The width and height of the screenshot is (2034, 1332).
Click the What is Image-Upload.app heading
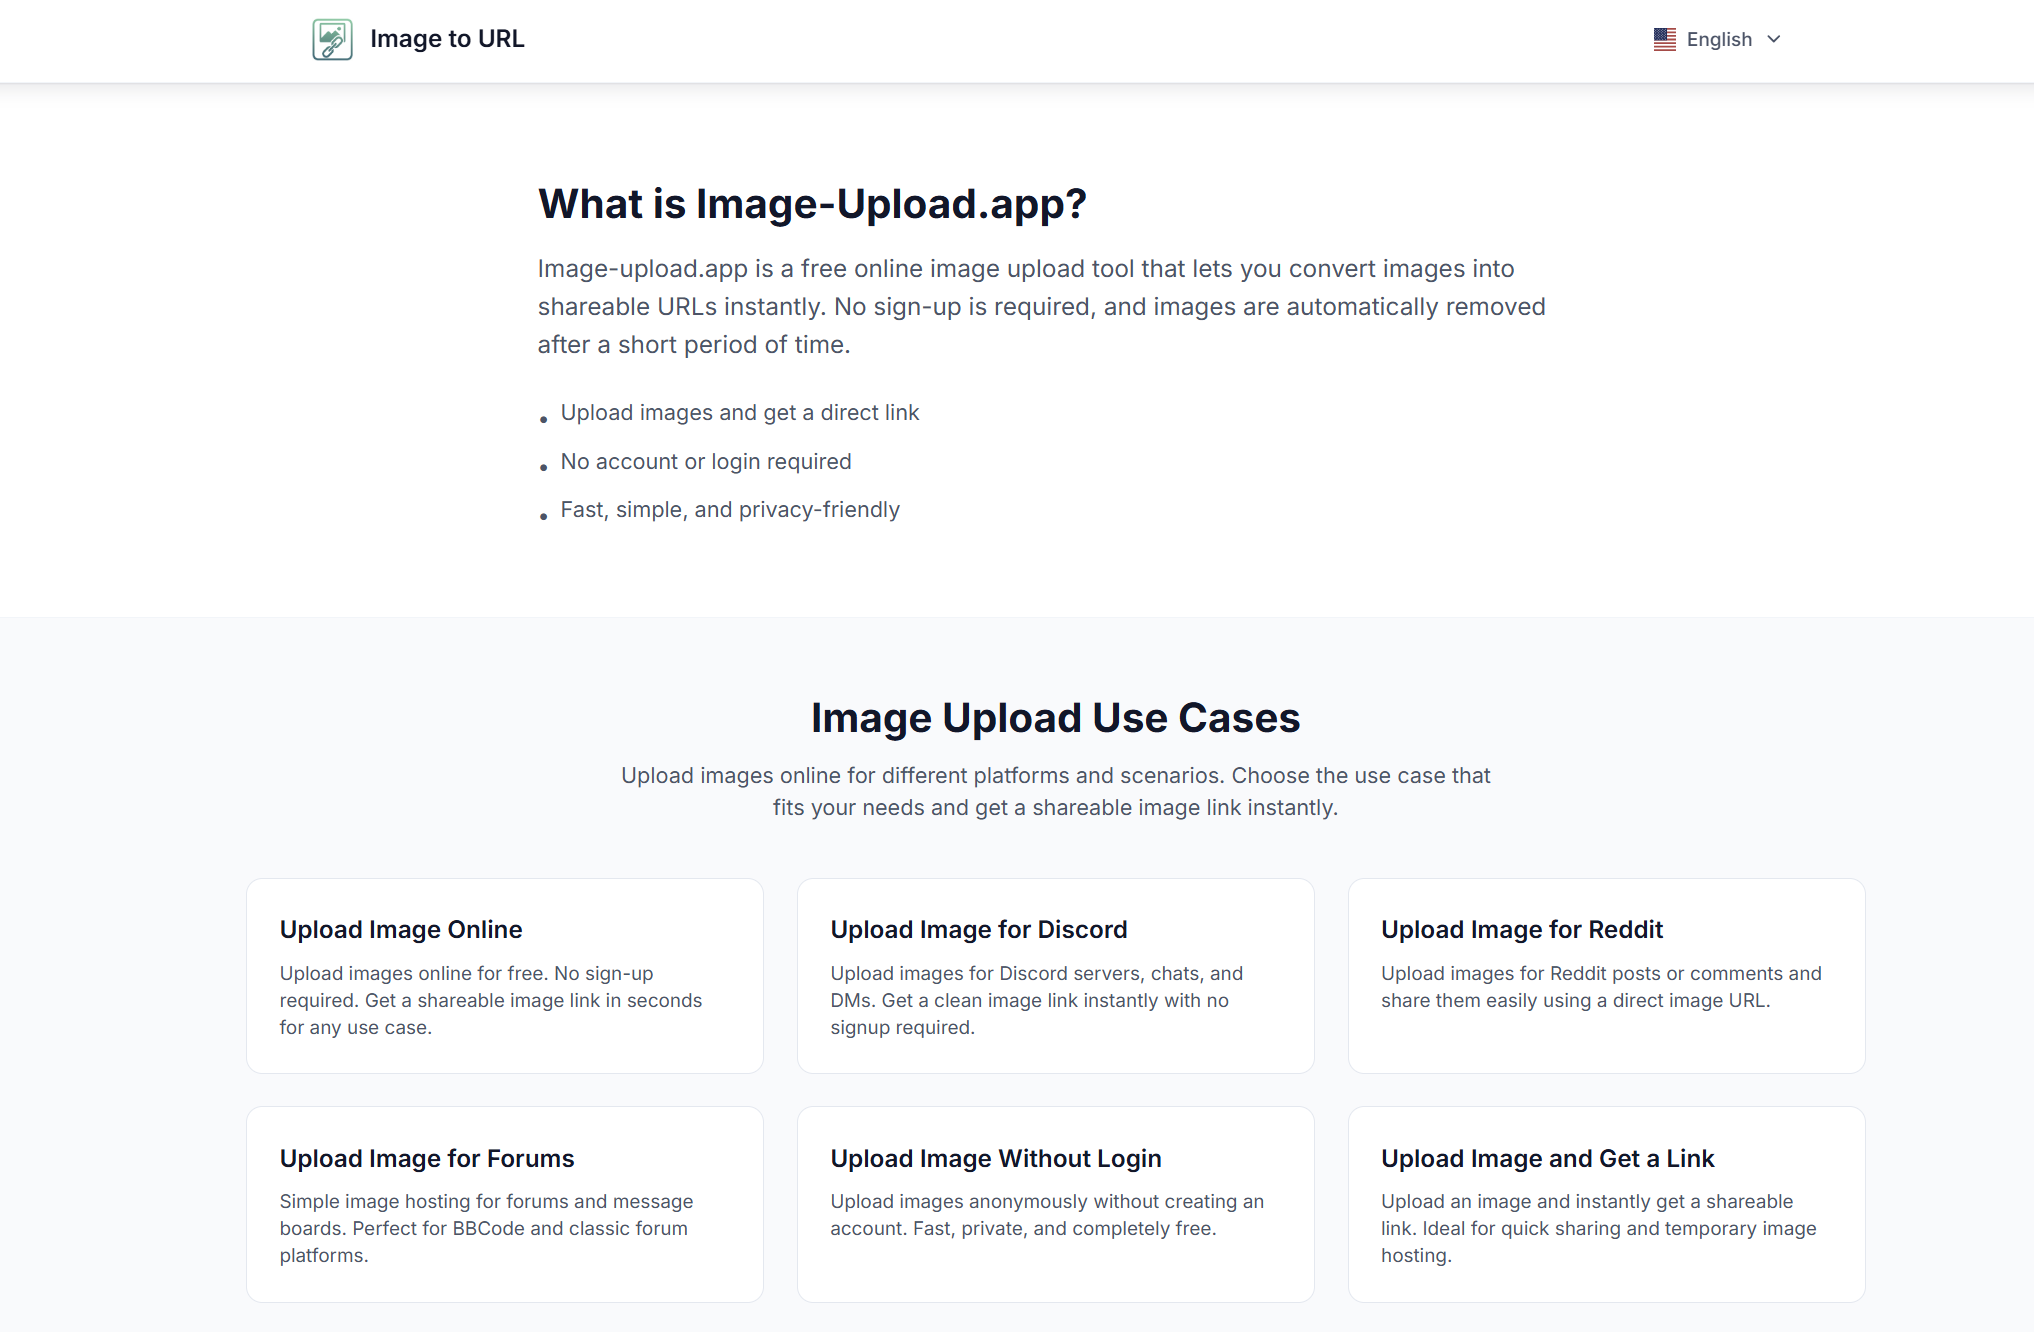[x=811, y=204]
